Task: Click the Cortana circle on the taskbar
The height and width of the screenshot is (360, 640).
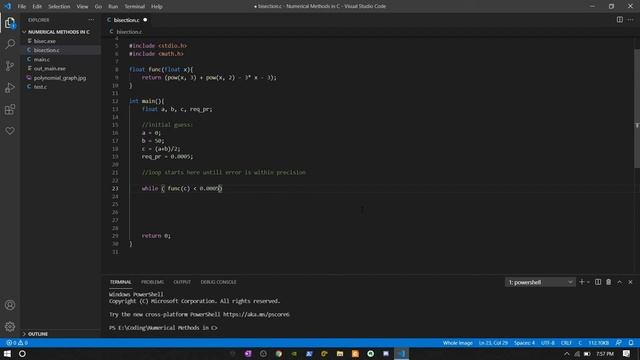Action: [x=22, y=353]
